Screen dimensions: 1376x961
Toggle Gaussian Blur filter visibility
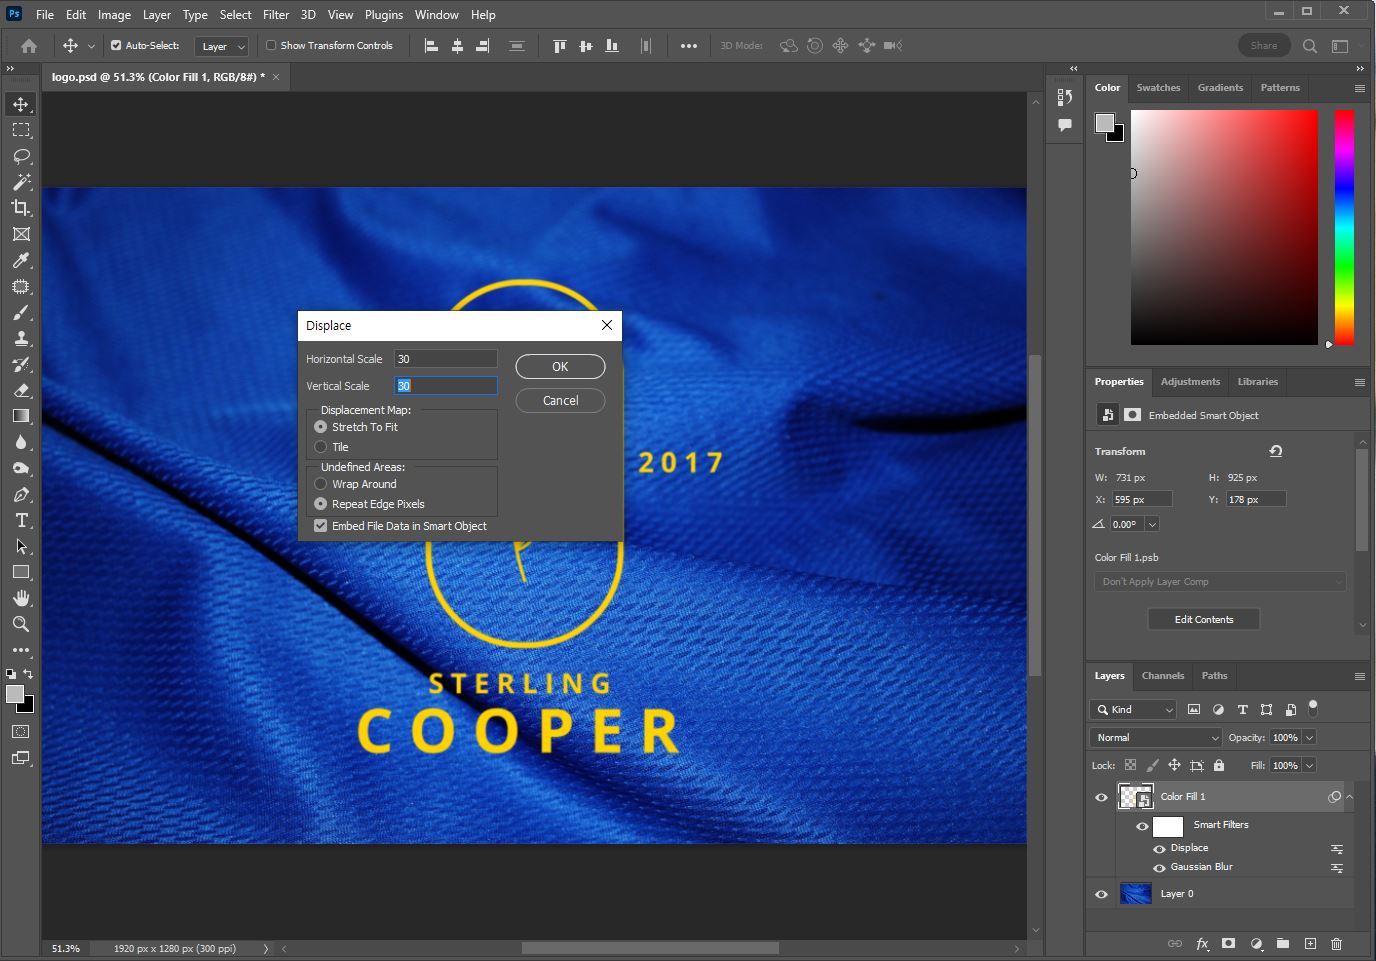click(1160, 867)
